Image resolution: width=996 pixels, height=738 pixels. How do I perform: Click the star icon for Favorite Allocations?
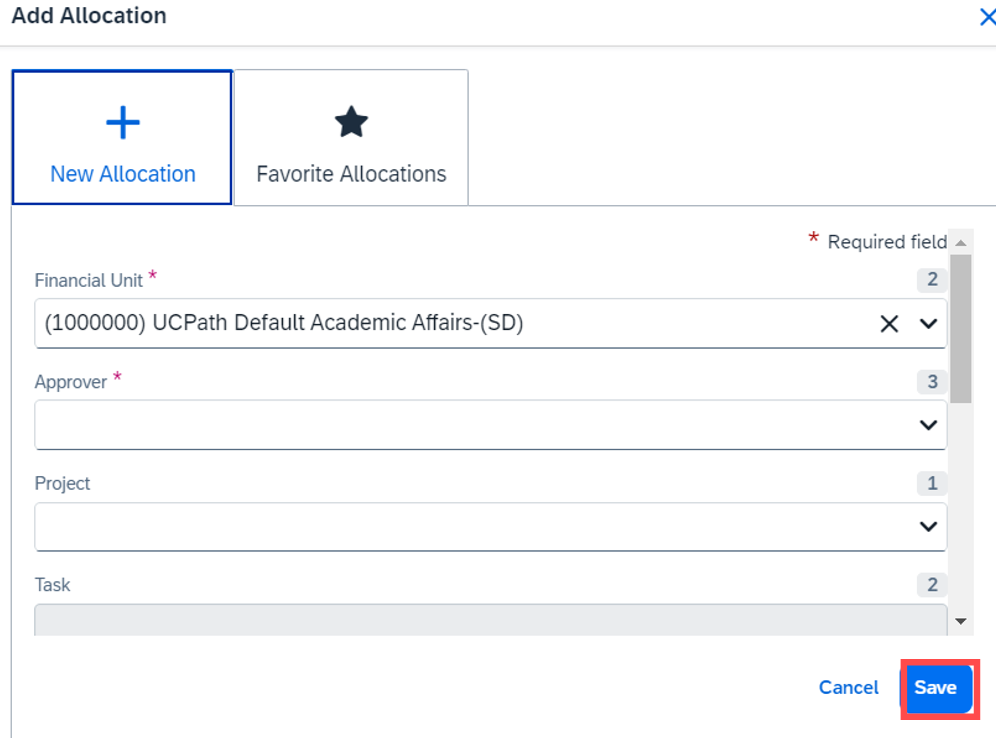351,123
